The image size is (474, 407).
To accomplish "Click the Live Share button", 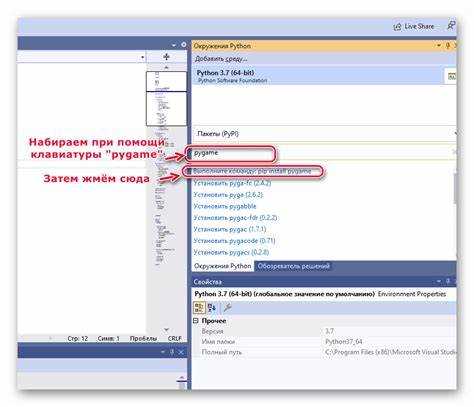I will click(414, 26).
